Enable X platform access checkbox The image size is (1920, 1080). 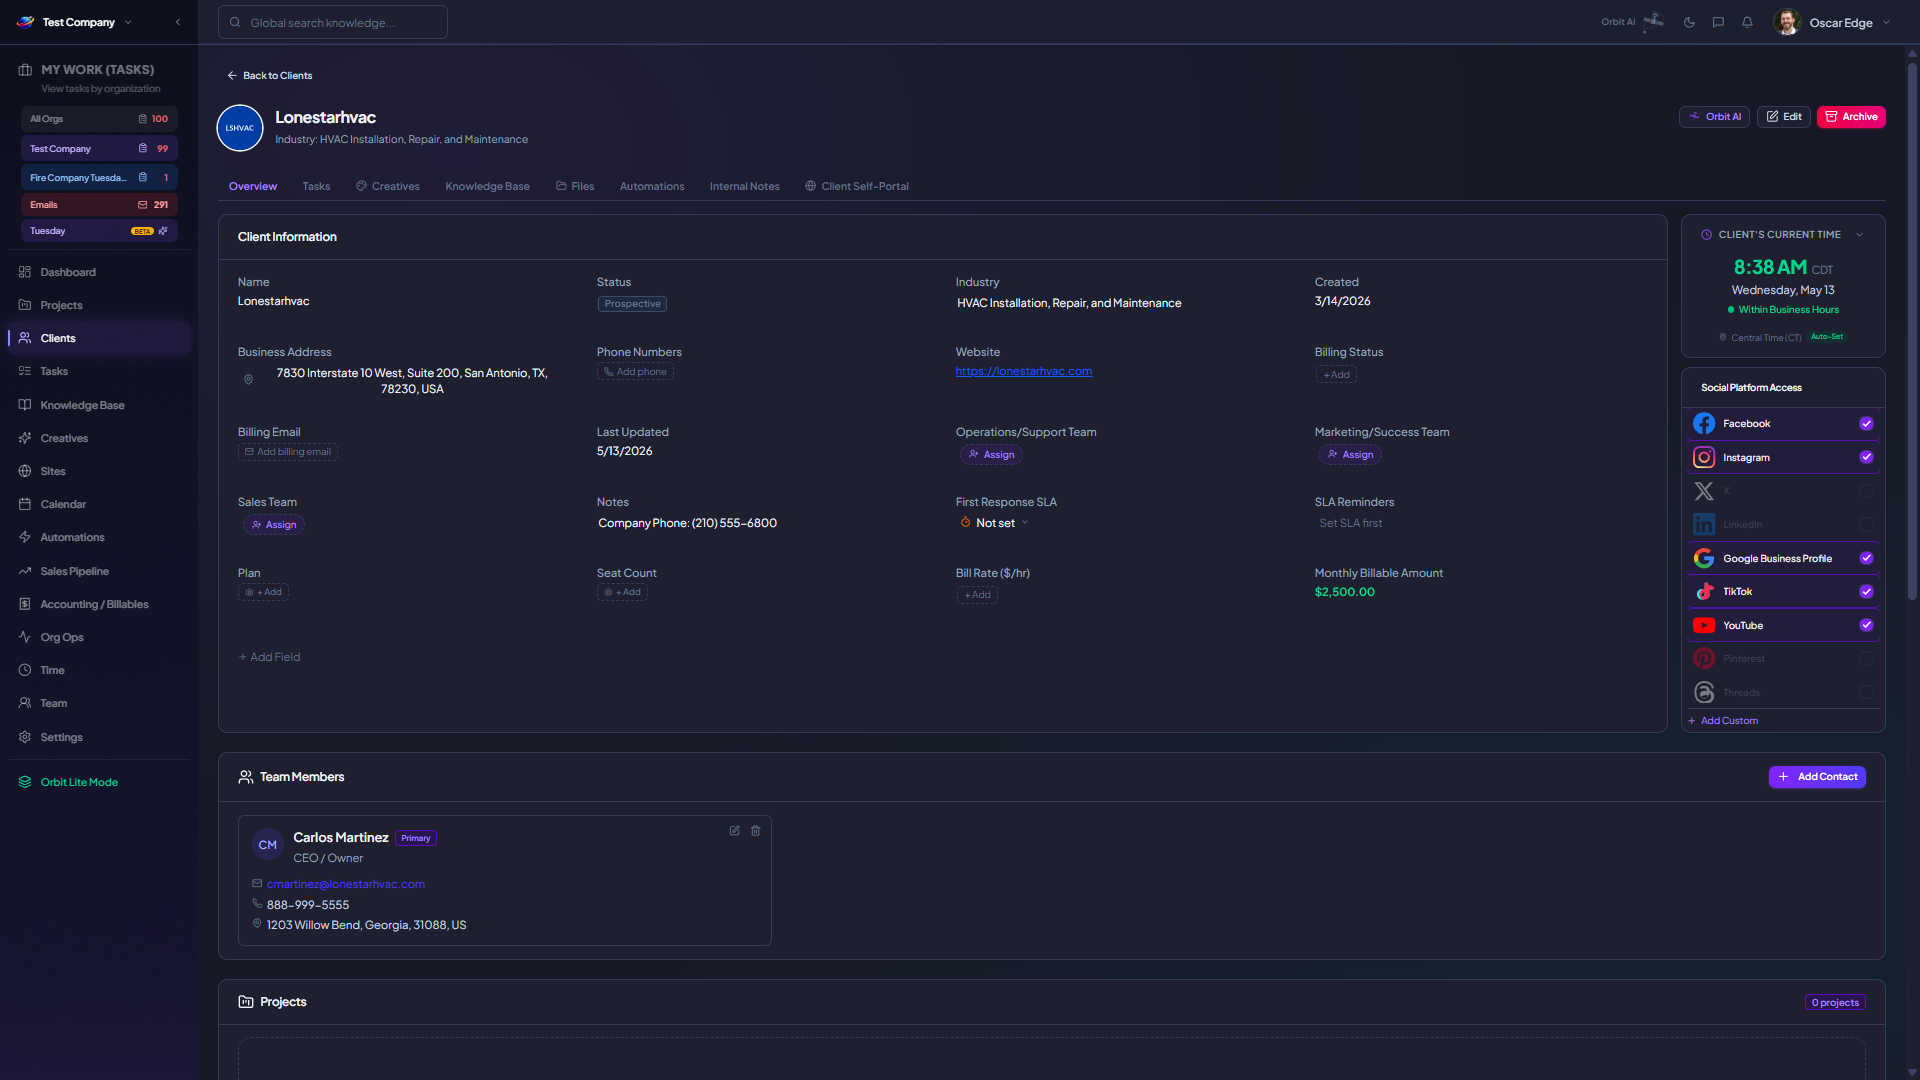point(1866,491)
